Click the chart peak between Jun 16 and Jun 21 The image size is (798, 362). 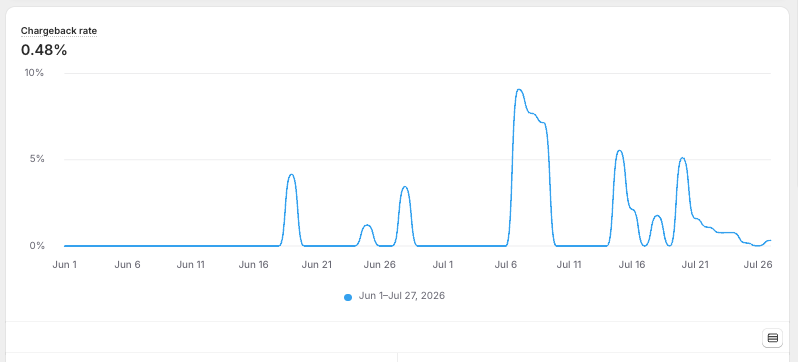coord(291,175)
